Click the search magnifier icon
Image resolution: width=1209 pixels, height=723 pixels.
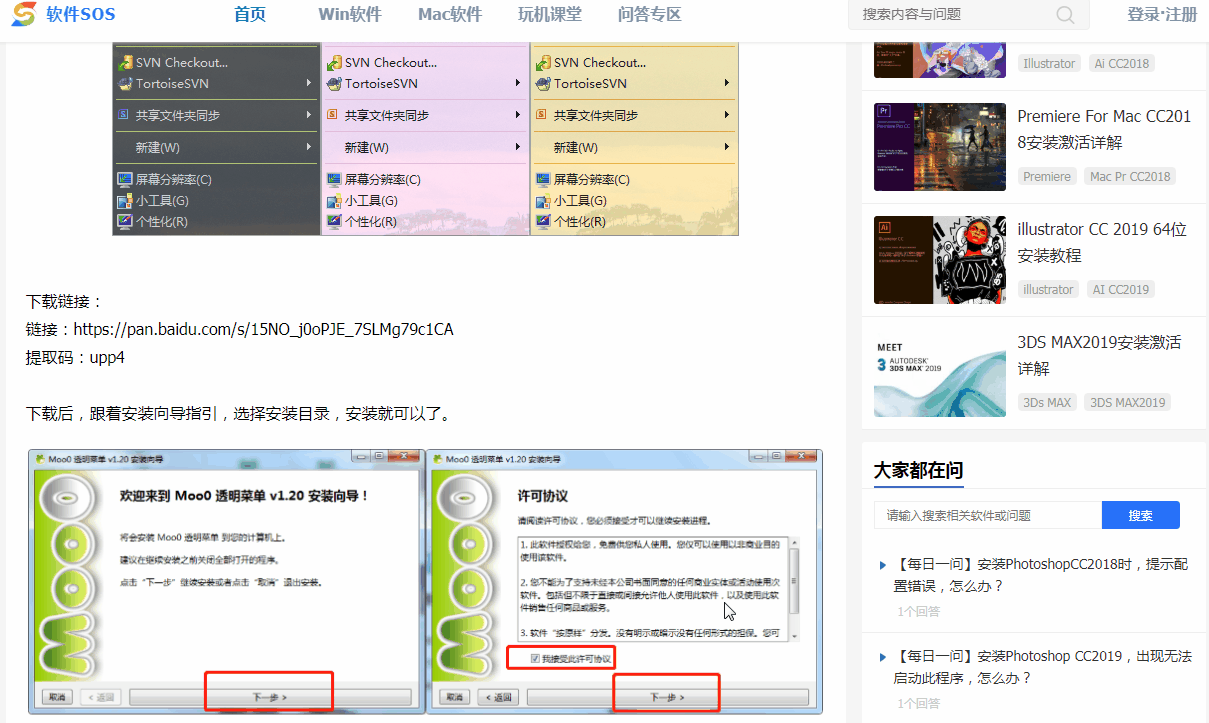coord(1065,15)
